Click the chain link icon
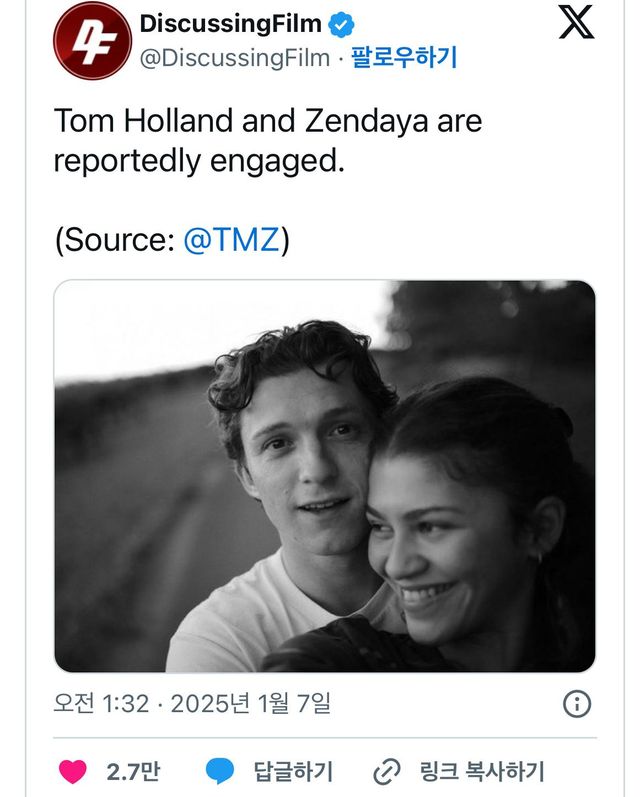This screenshot has height=797, width=640. point(386,771)
